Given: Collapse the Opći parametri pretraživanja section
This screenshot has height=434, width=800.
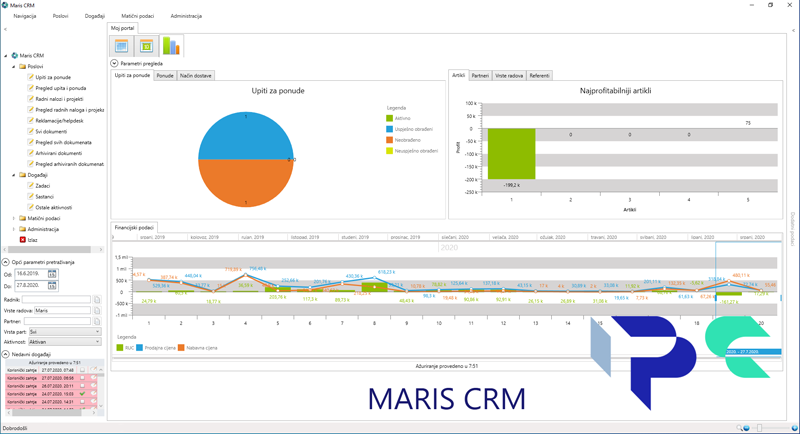Looking at the screenshot, I should pyautogui.click(x=6, y=262).
